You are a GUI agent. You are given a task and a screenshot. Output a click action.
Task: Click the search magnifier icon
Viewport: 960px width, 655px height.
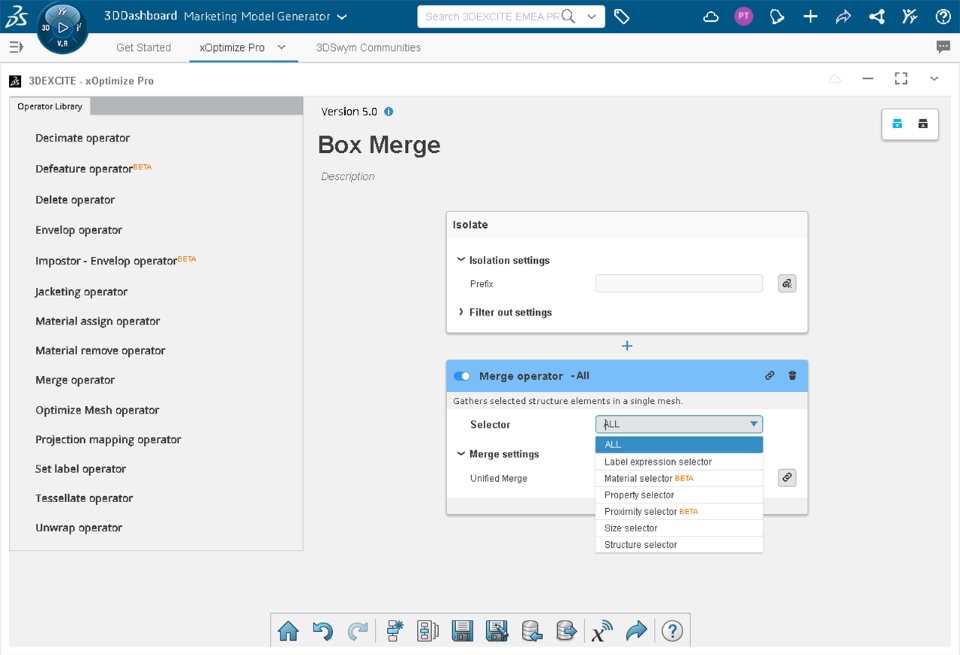tap(568, 17)
